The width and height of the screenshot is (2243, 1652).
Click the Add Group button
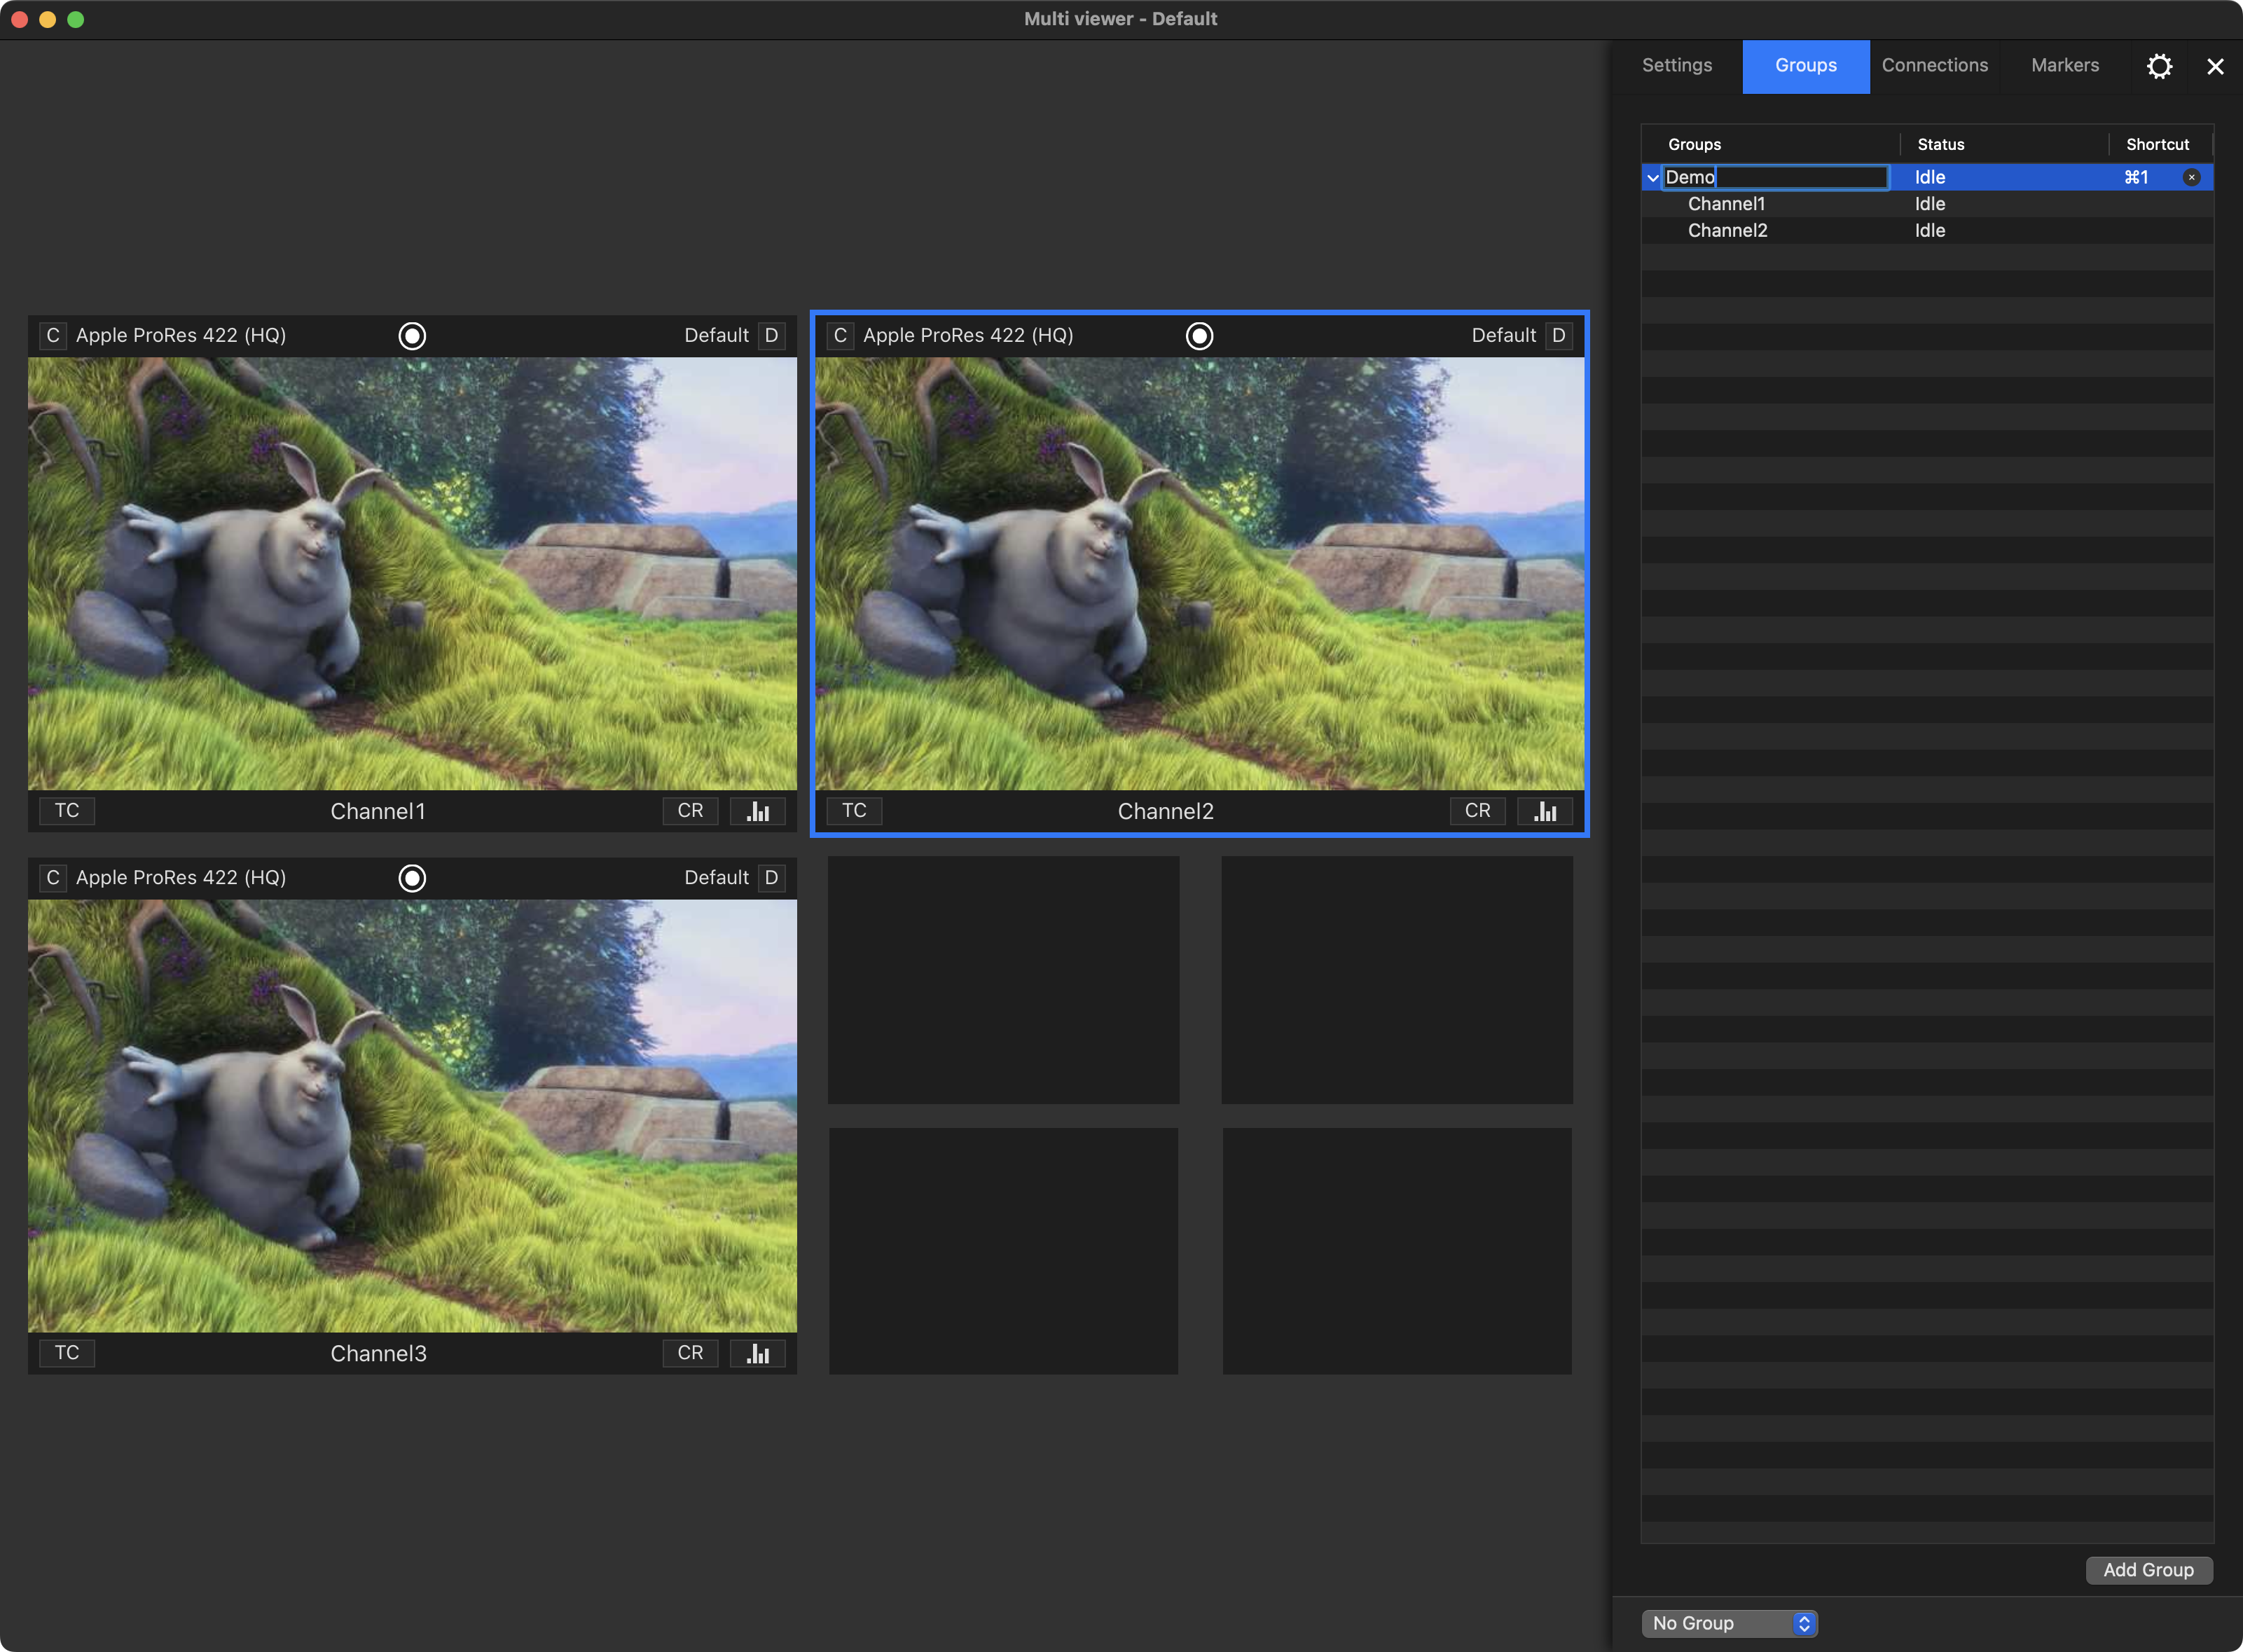pyautogui.click(x=2149, y=1570)
